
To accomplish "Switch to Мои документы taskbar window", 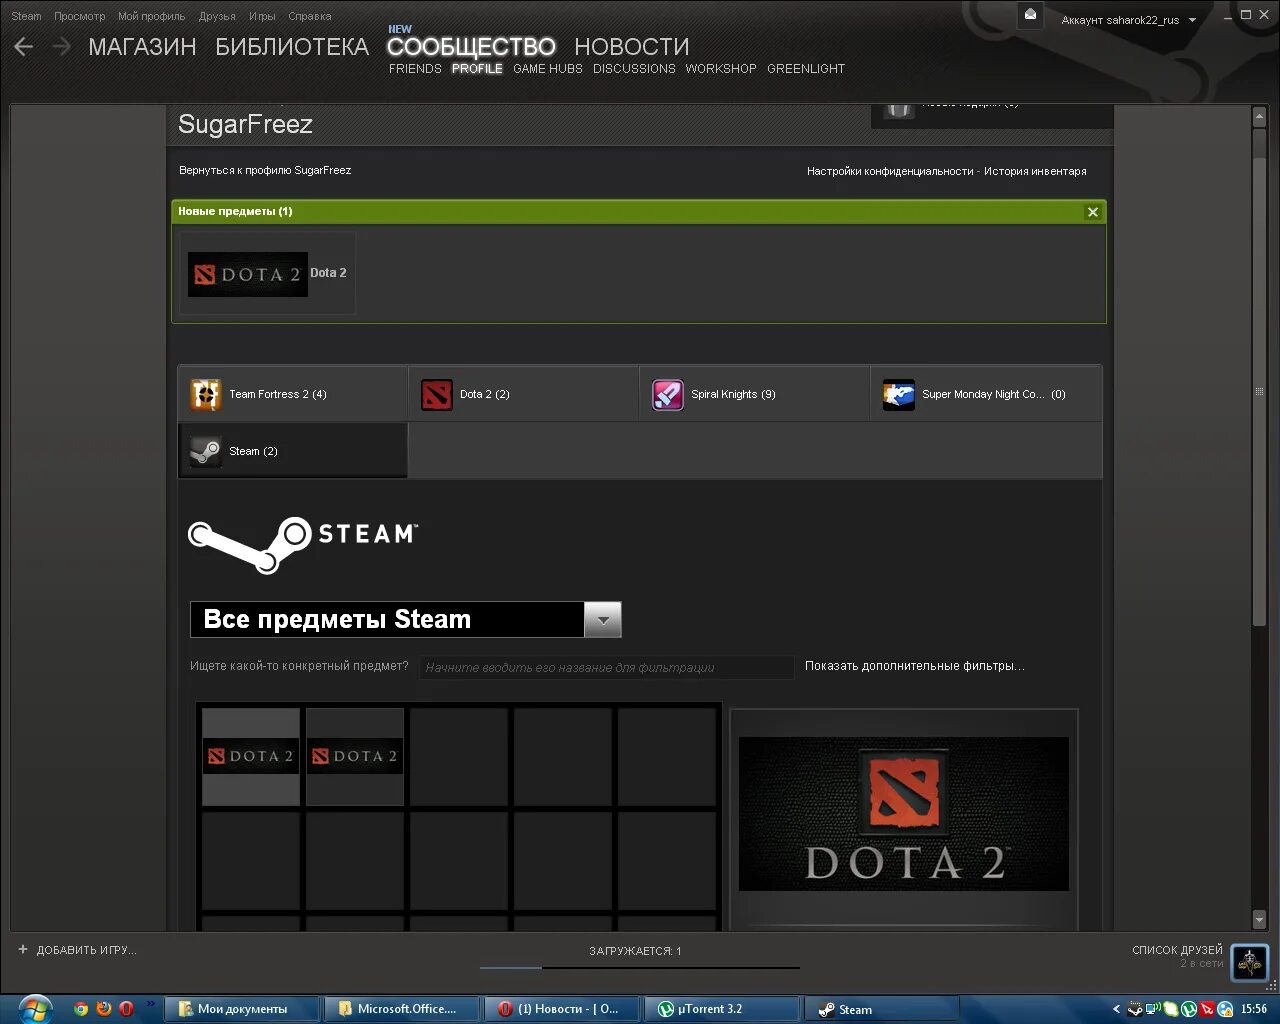I will 241,1009.
